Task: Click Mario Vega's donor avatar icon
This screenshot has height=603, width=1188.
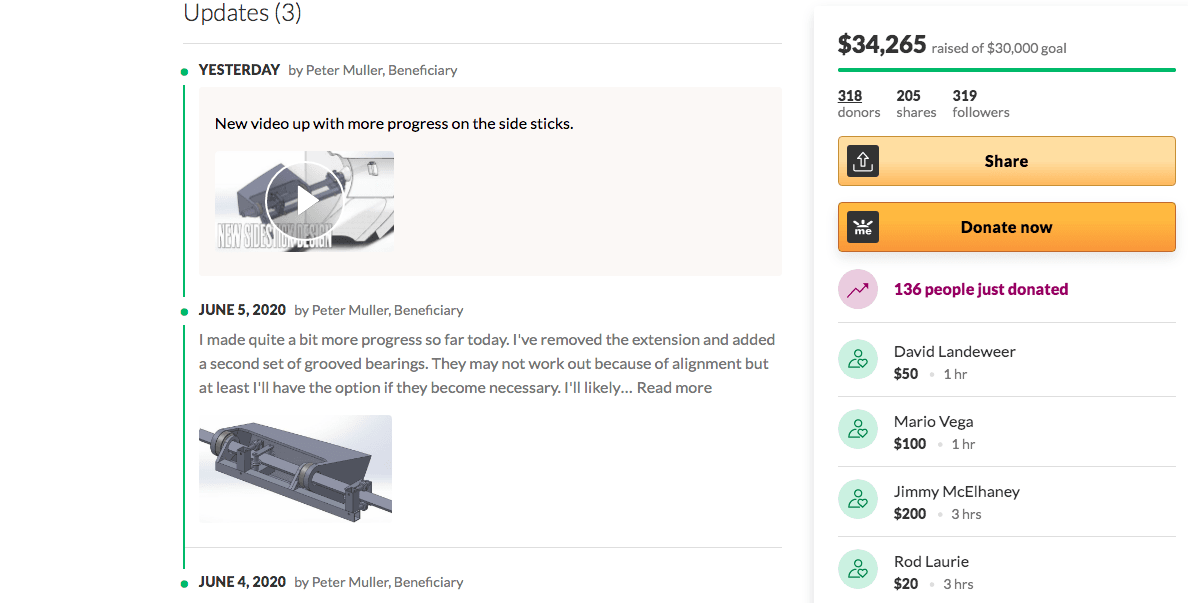Action: tap(857, 430)
